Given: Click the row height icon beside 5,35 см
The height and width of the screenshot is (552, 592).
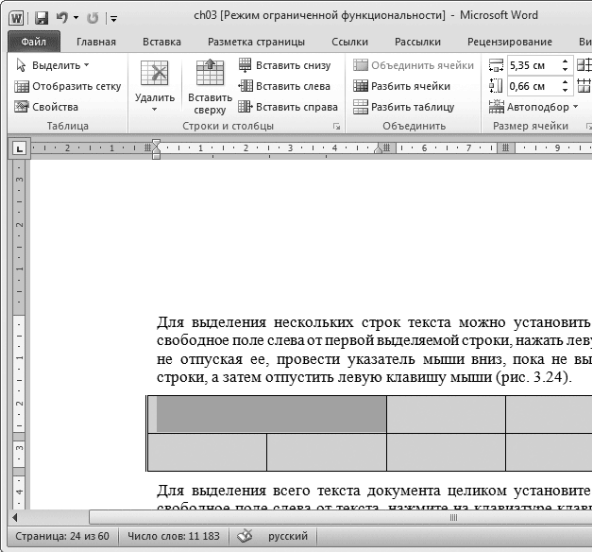Looking at the screenshot, I should (x=496, y=65).
